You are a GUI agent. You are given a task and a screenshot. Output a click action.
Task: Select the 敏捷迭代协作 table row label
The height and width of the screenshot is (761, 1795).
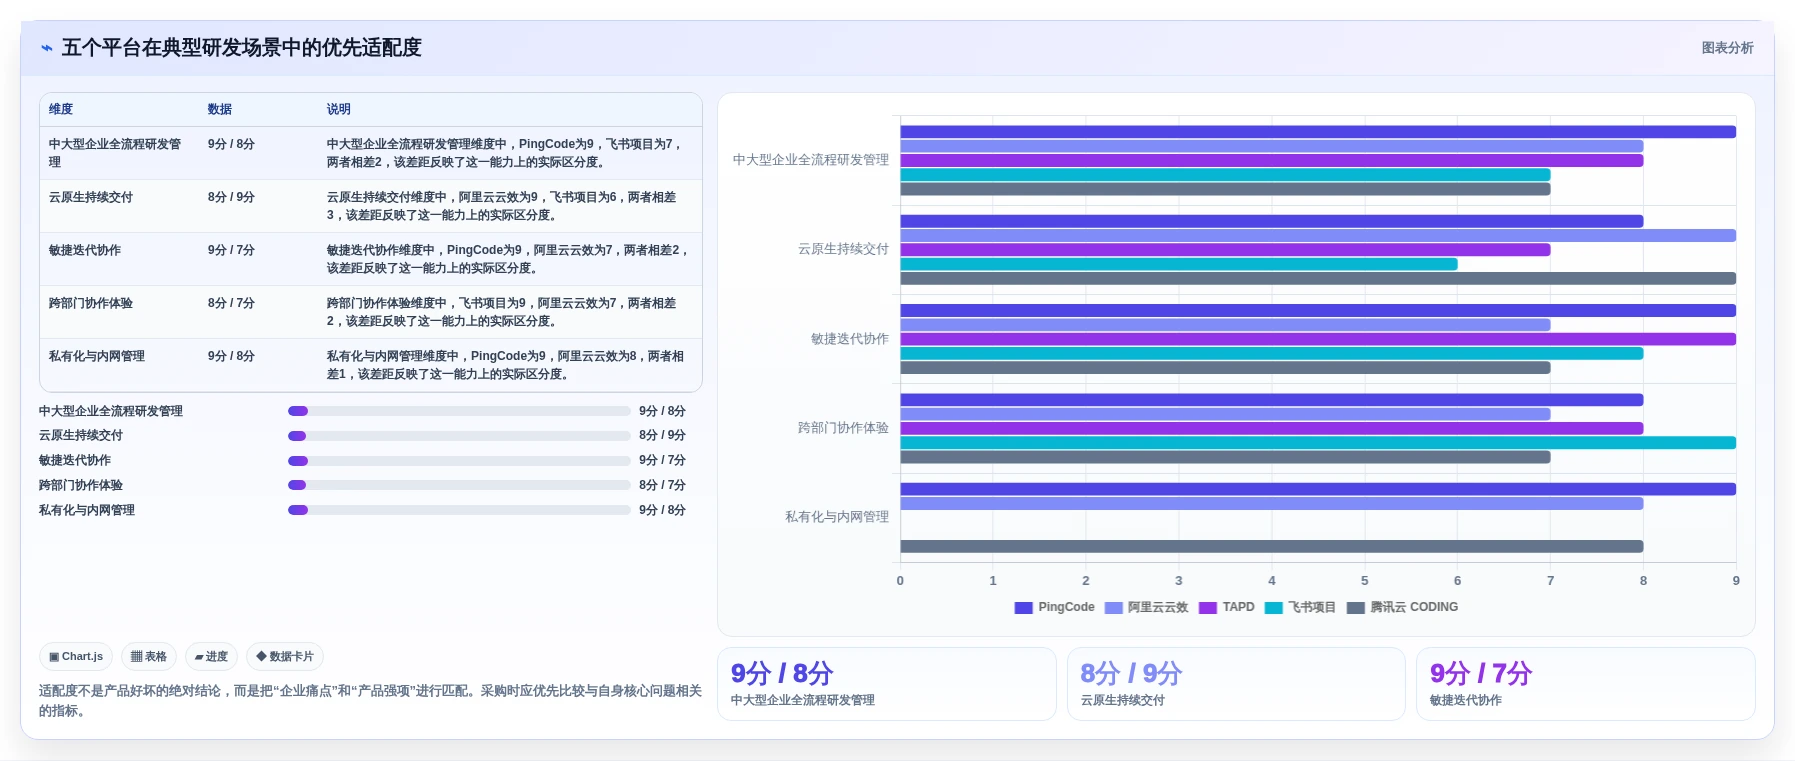pos(85,250)
